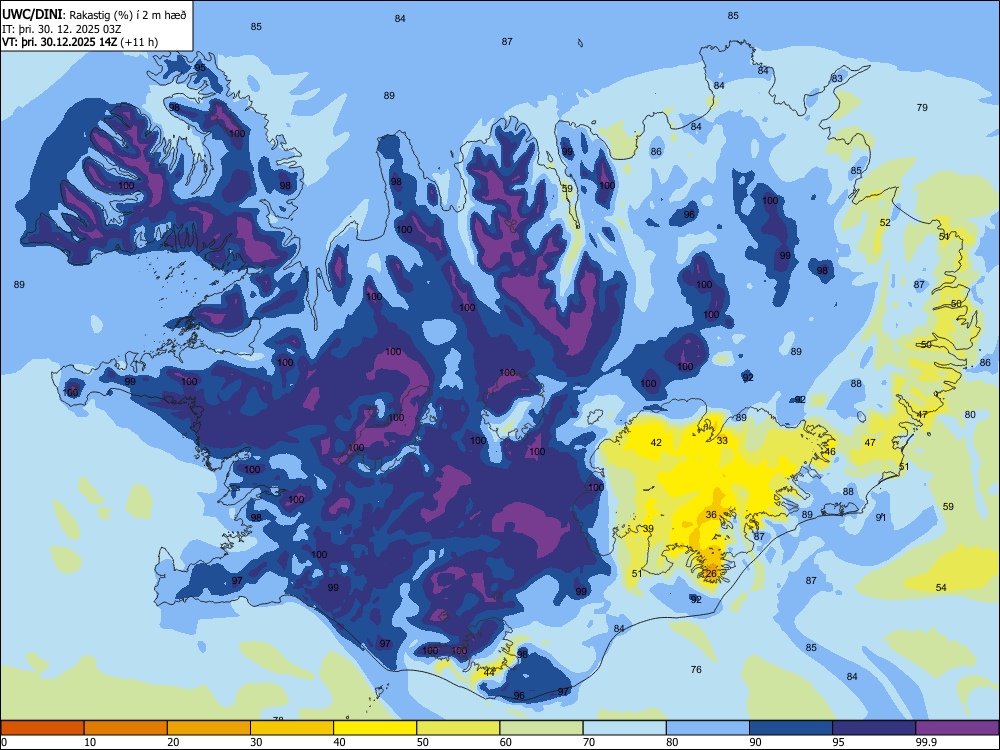Click the legend scale label 70
Screen dimensions: 1000x750
pyautogui.click(x=589, y=742)
